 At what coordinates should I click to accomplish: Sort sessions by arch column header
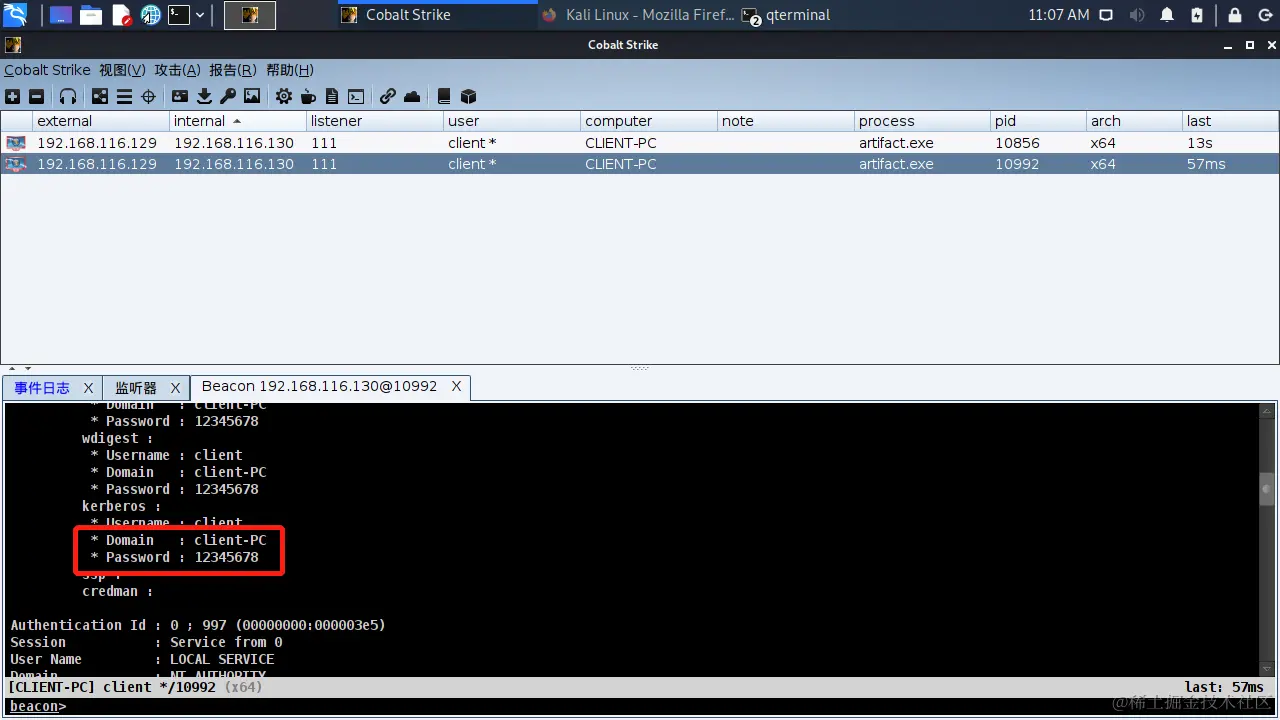[x=1135, y=121]
